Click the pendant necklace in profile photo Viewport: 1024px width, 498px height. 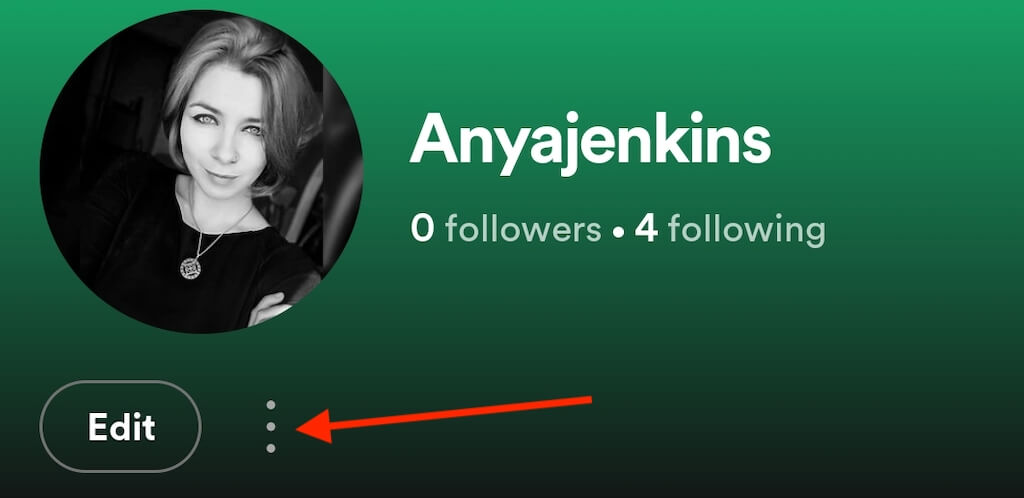(x=190, y=268)
